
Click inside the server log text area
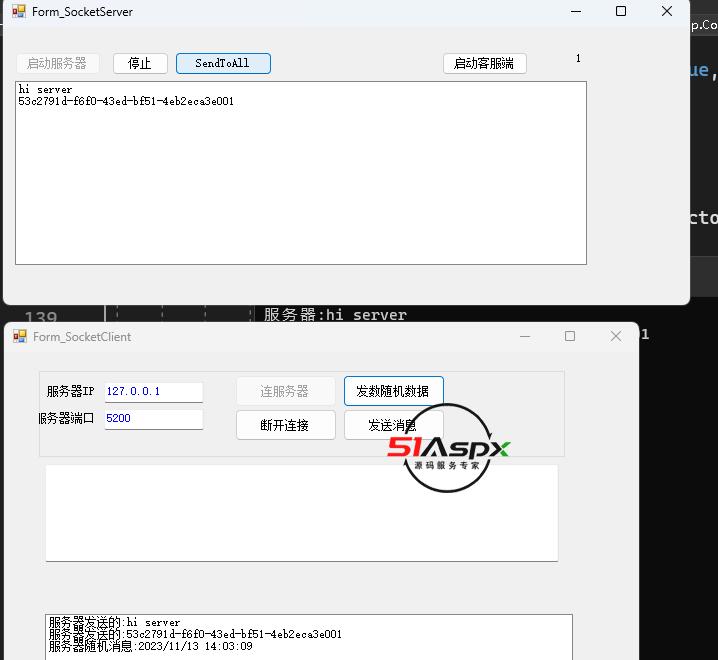pos(301,173)
